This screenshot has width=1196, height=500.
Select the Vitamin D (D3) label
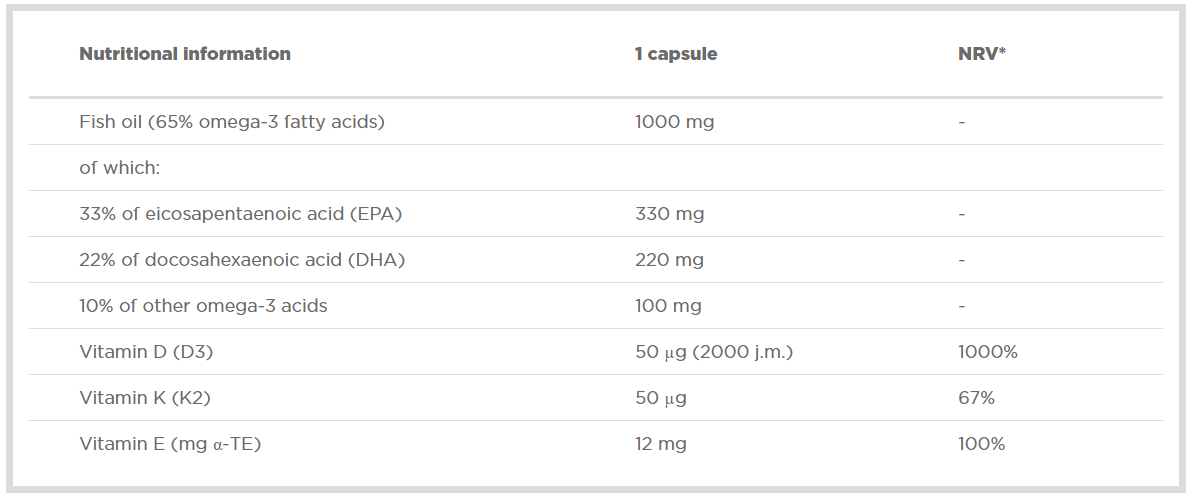(x=147, y=352)
